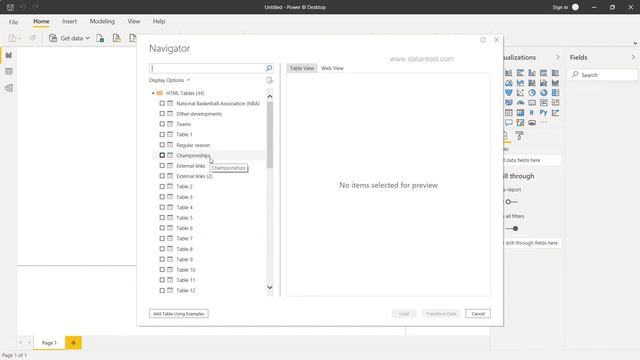Collapse the Visualizations pane chevron
The width and height of the screenshot is (640, 360).
(558, 58)
